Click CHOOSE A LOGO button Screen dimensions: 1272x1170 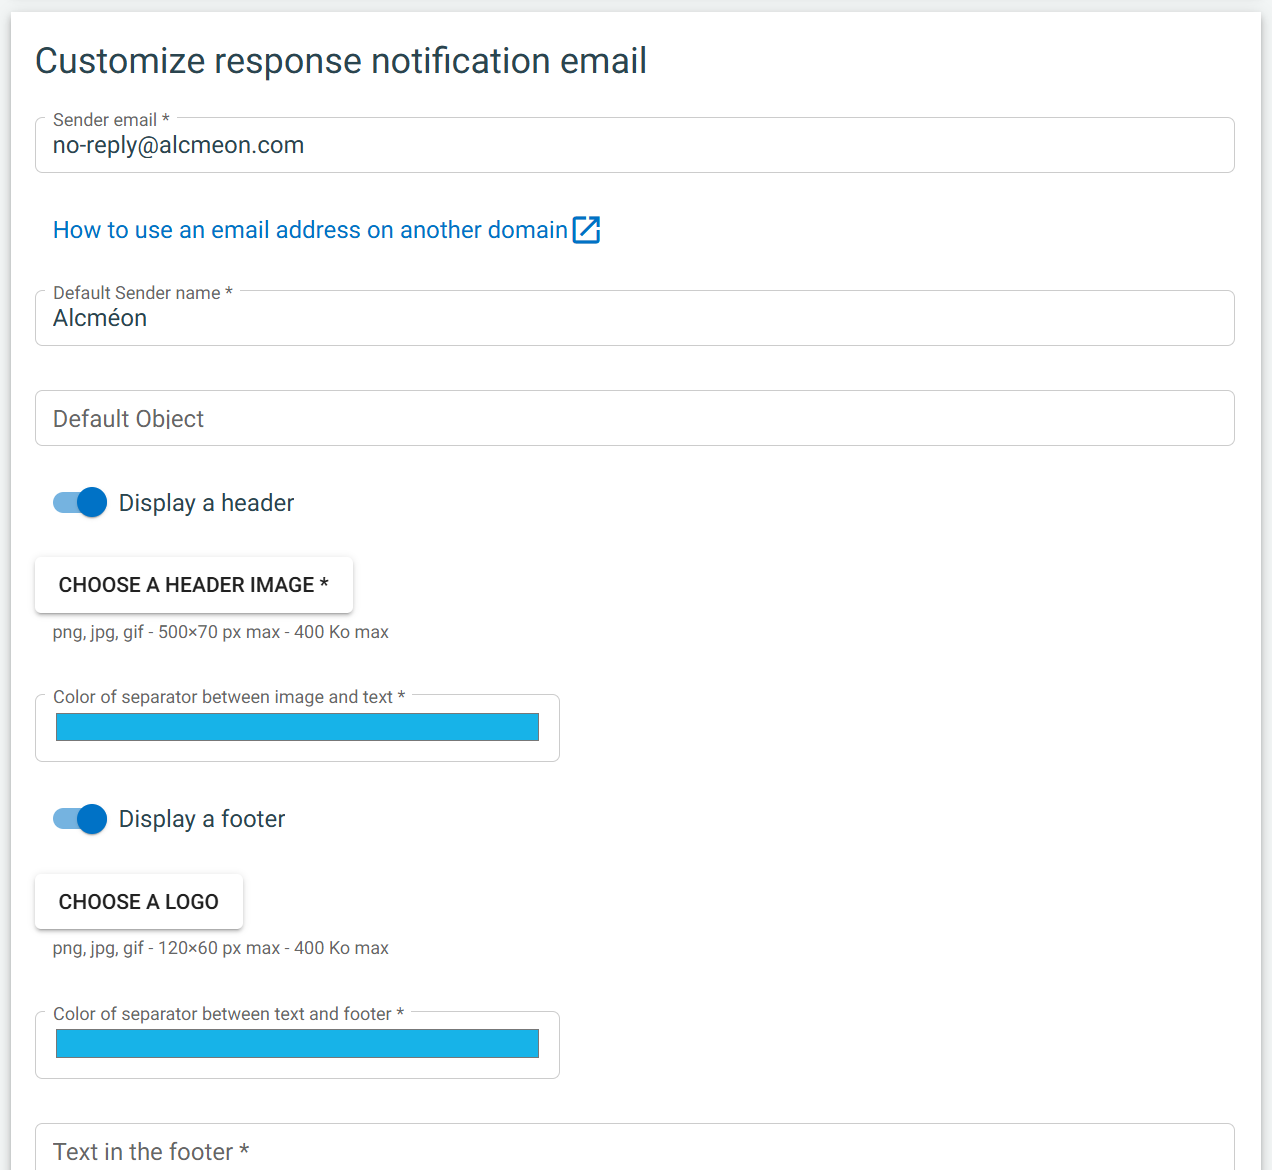pyautogui.click(x=139, y=902)
